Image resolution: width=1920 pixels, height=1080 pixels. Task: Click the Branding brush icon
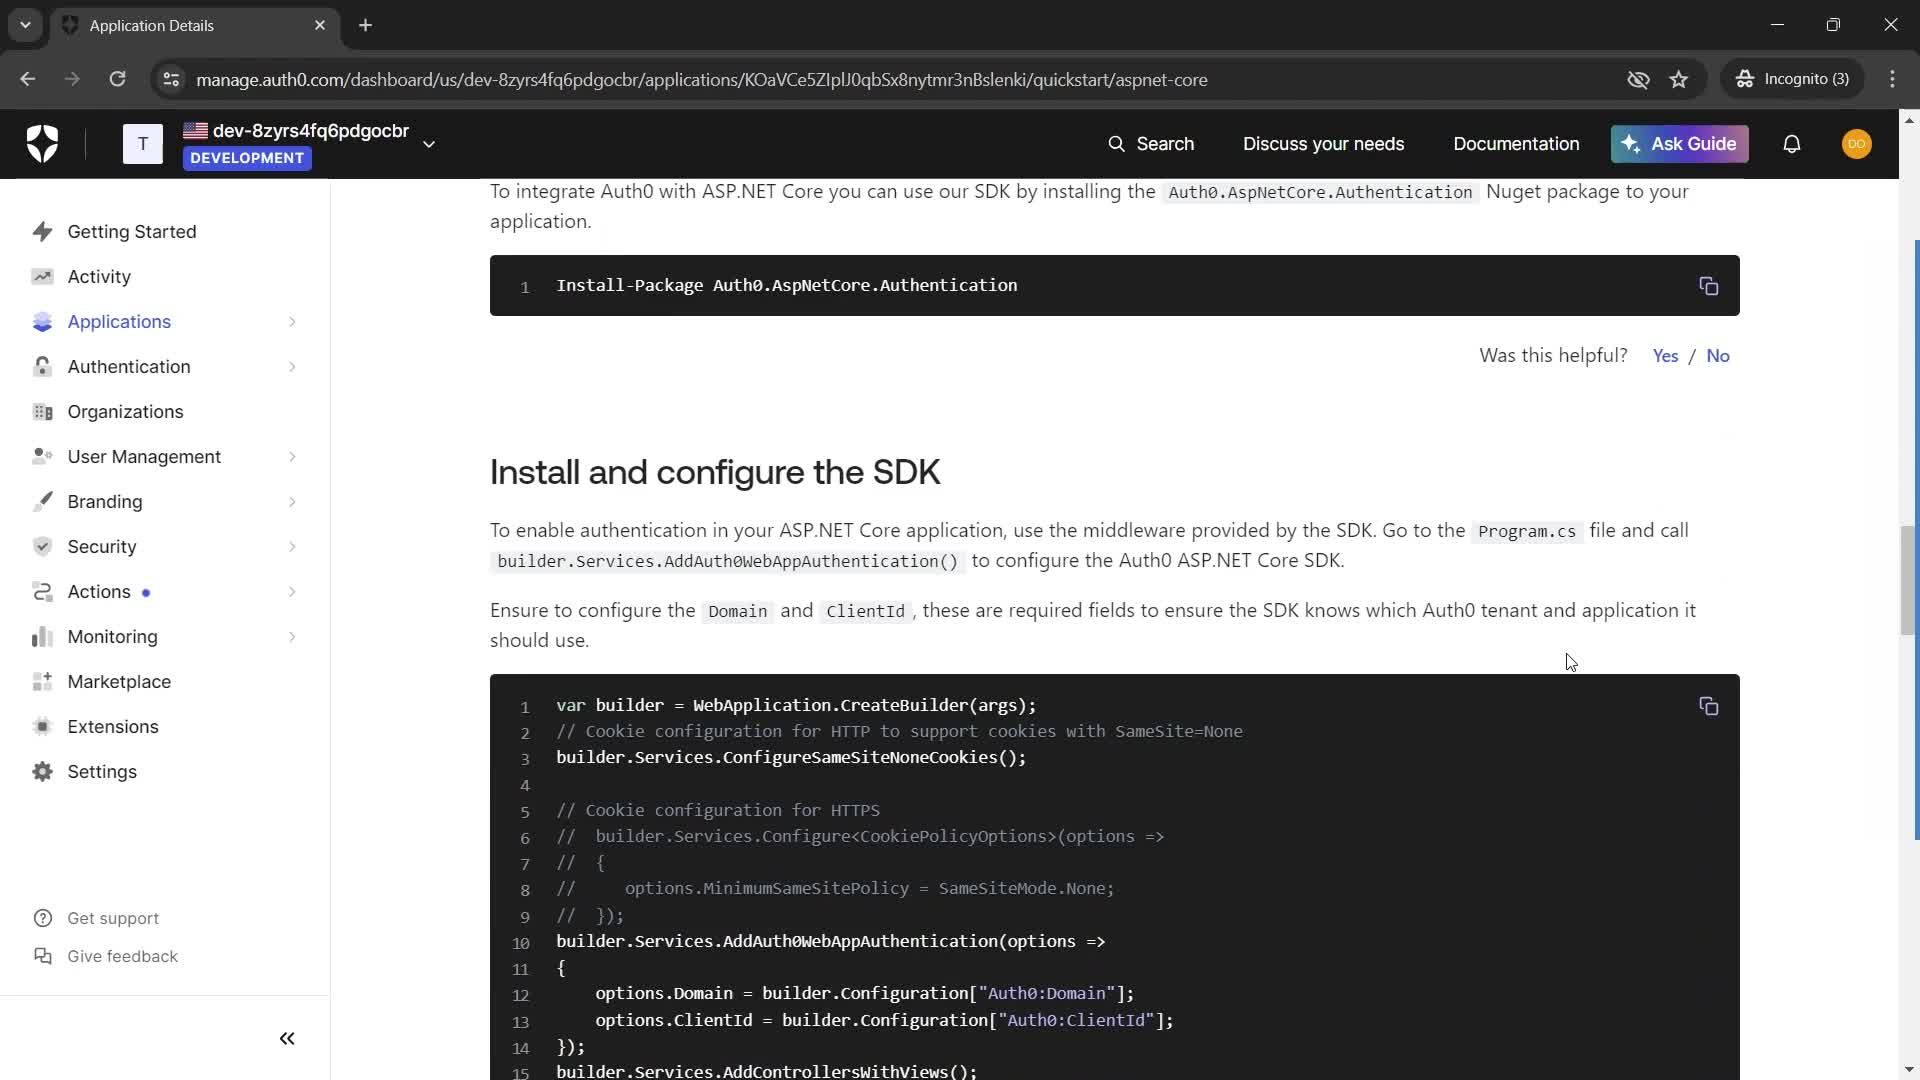pos(42,502)
